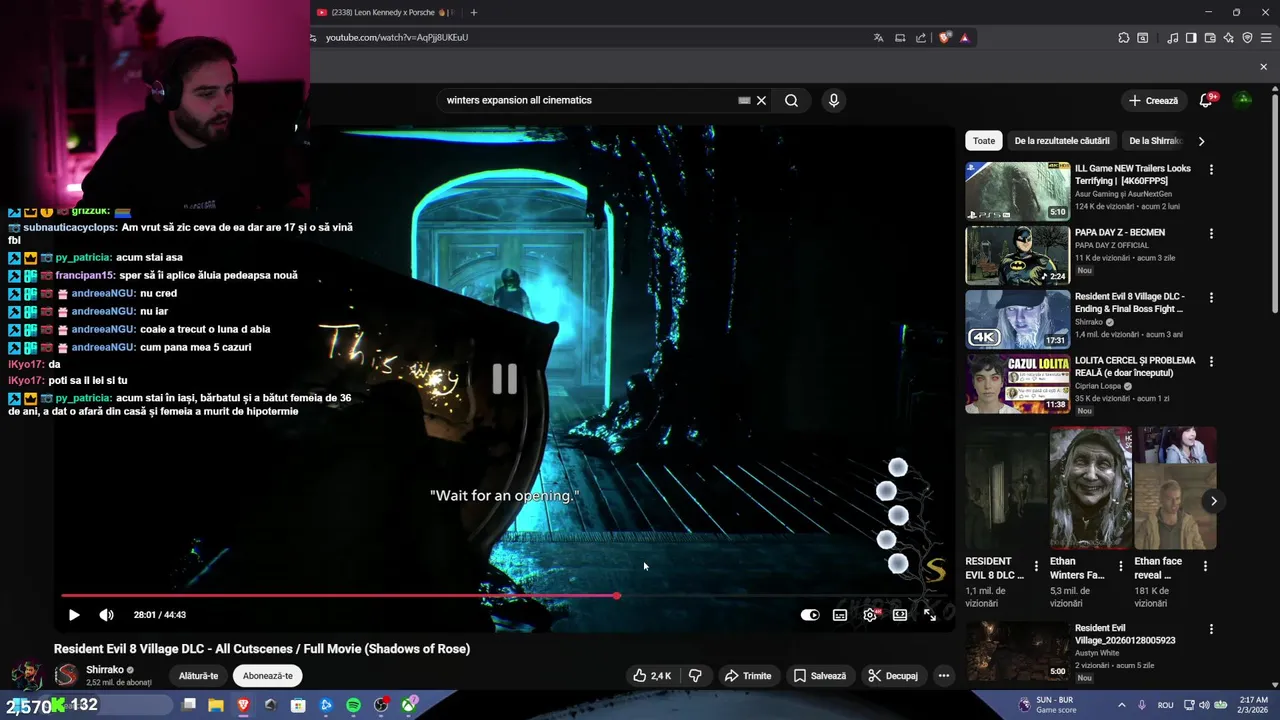Image resolution: width=1280 pixels, height=720 pixels.
Task: Switch to theater mode
Action: click(x=900, y=615)
